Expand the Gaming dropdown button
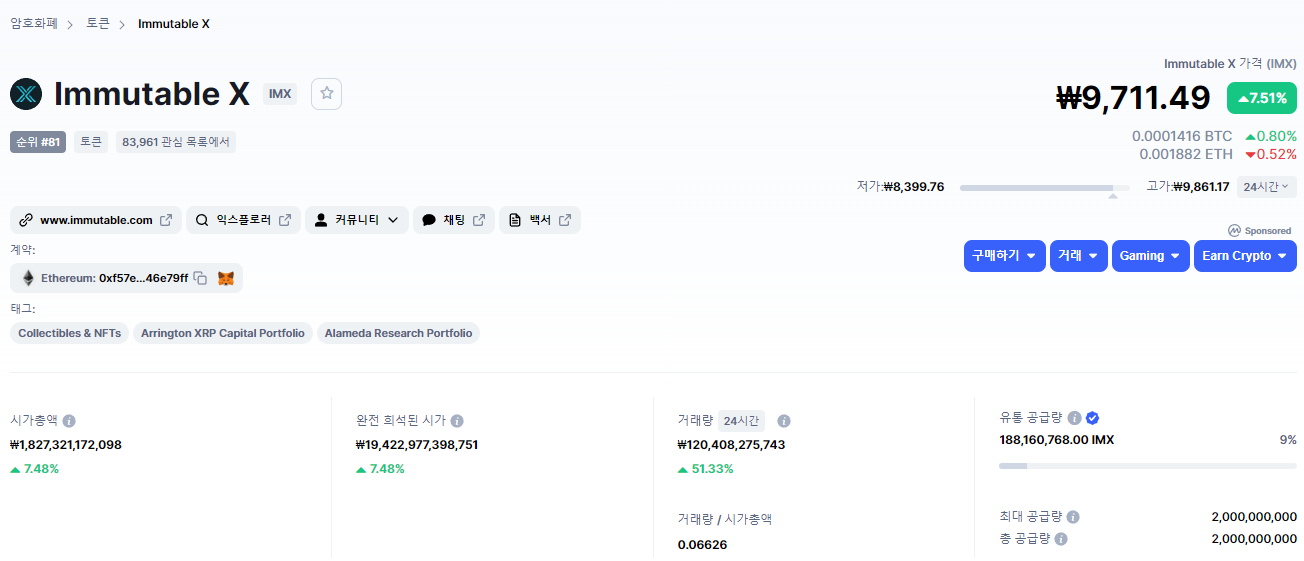 point(1150,256)
